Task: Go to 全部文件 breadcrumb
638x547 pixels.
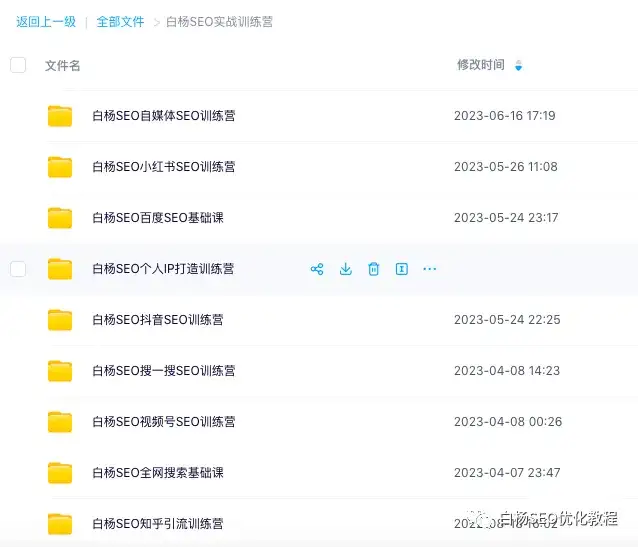Action: click(120, 22)
